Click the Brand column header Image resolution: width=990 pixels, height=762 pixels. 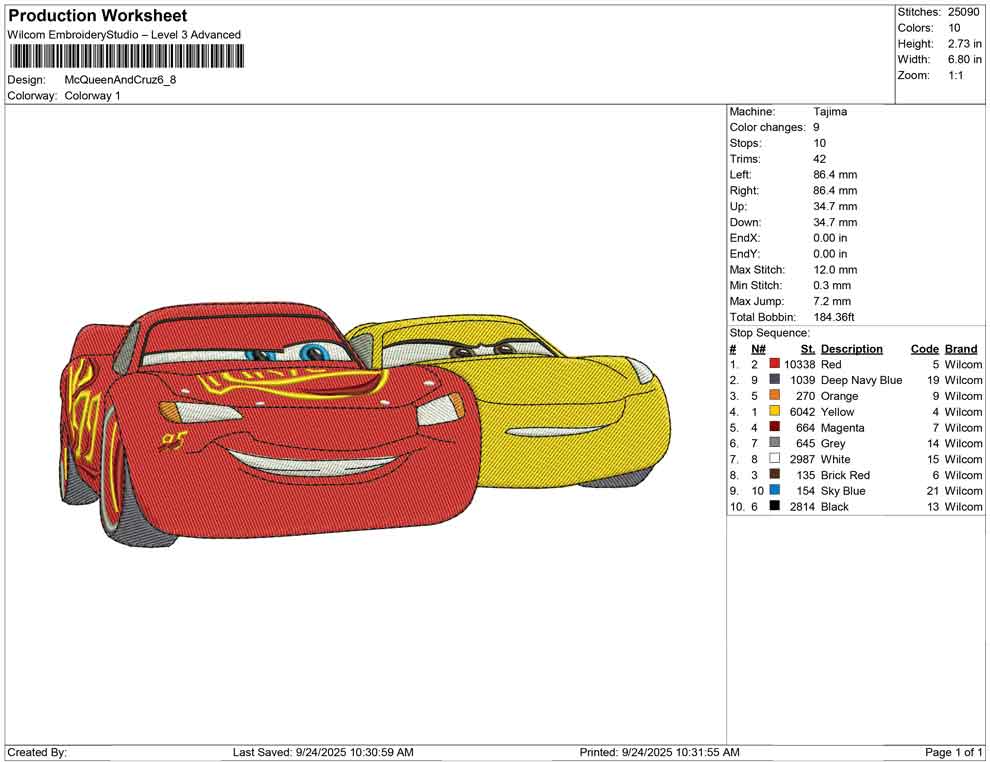point(961,349)
